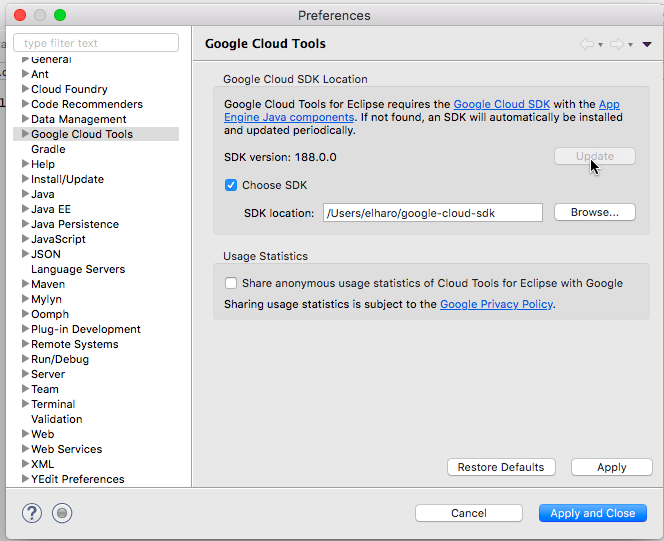Expand the Remote Systems node
This screenshot has height=541, width=664.
click(25, 344)
